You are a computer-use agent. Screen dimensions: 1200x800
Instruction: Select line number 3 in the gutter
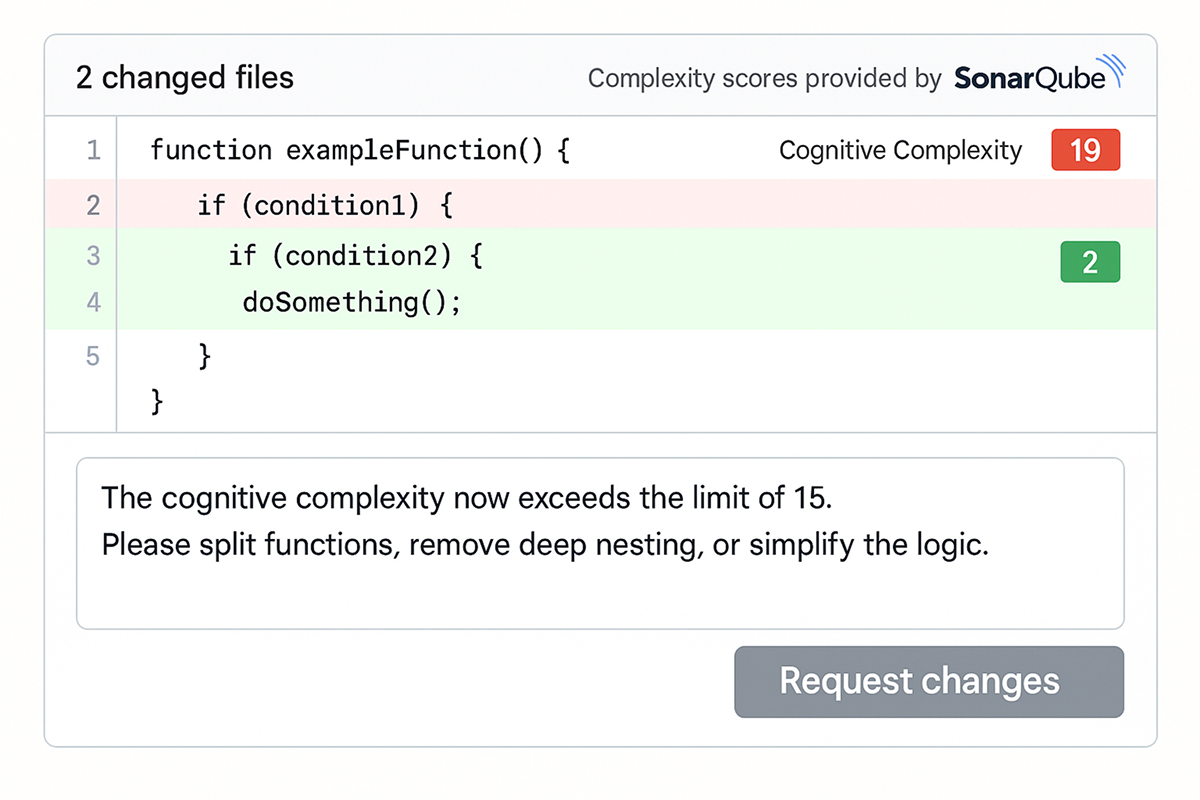[94, 256]
